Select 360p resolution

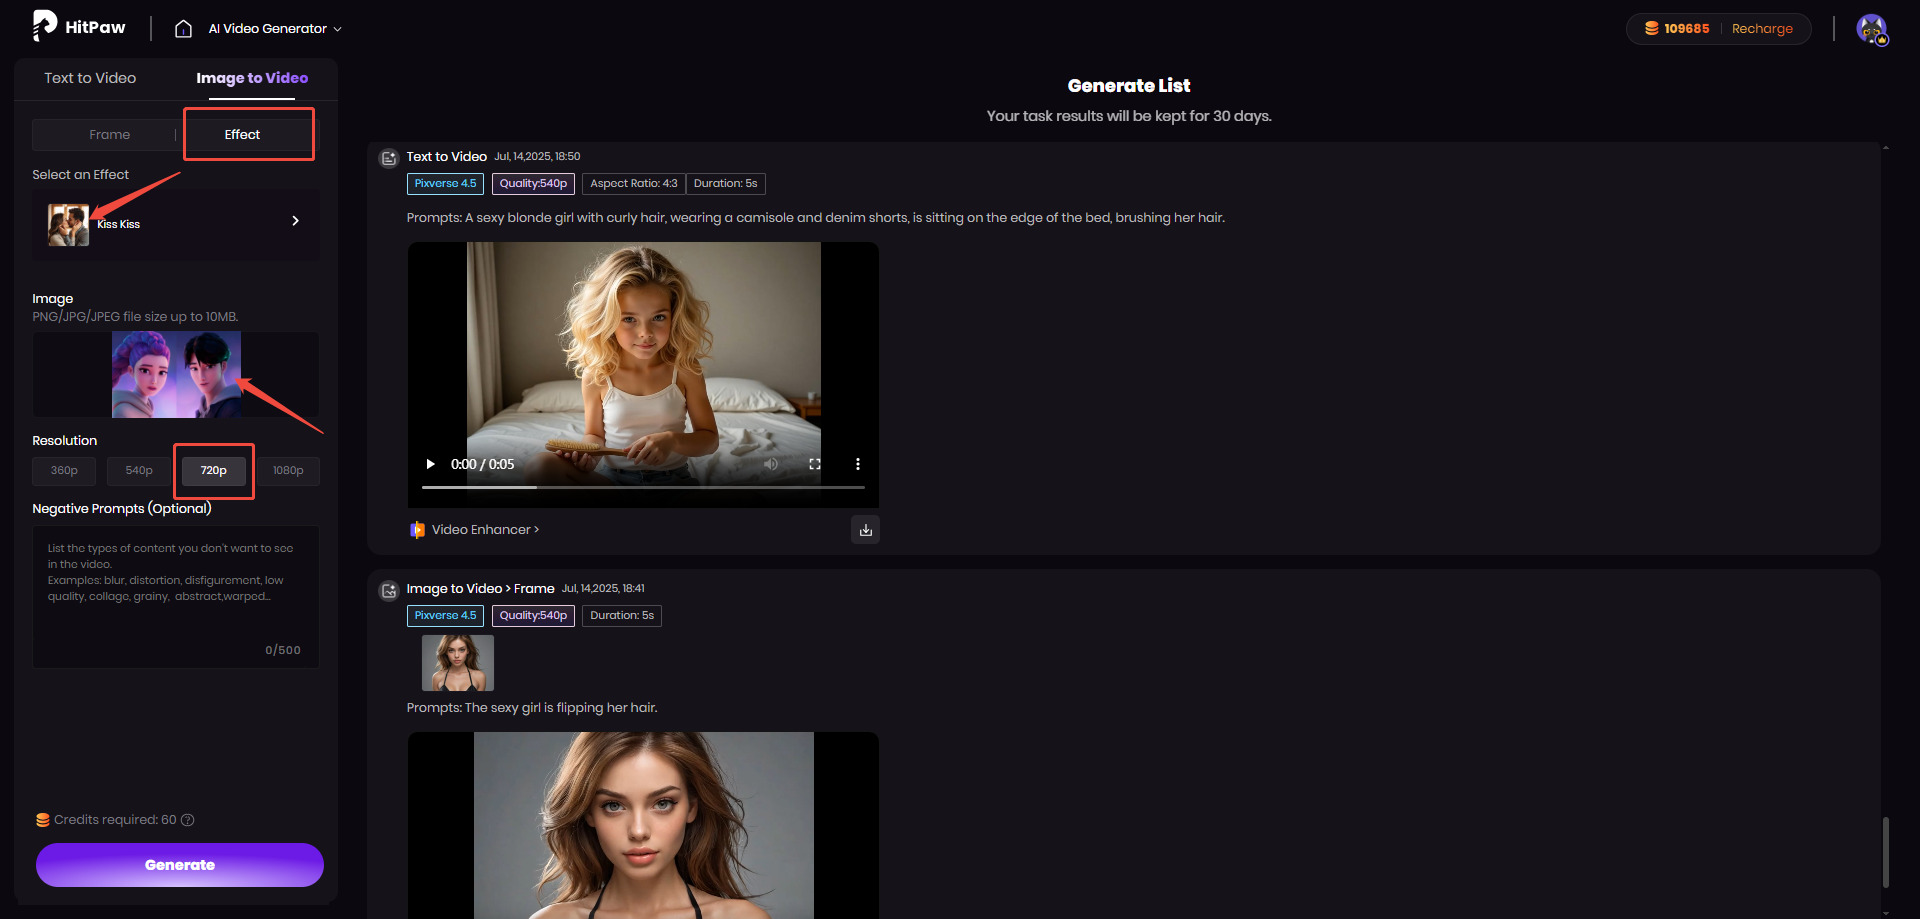(64, 471)
